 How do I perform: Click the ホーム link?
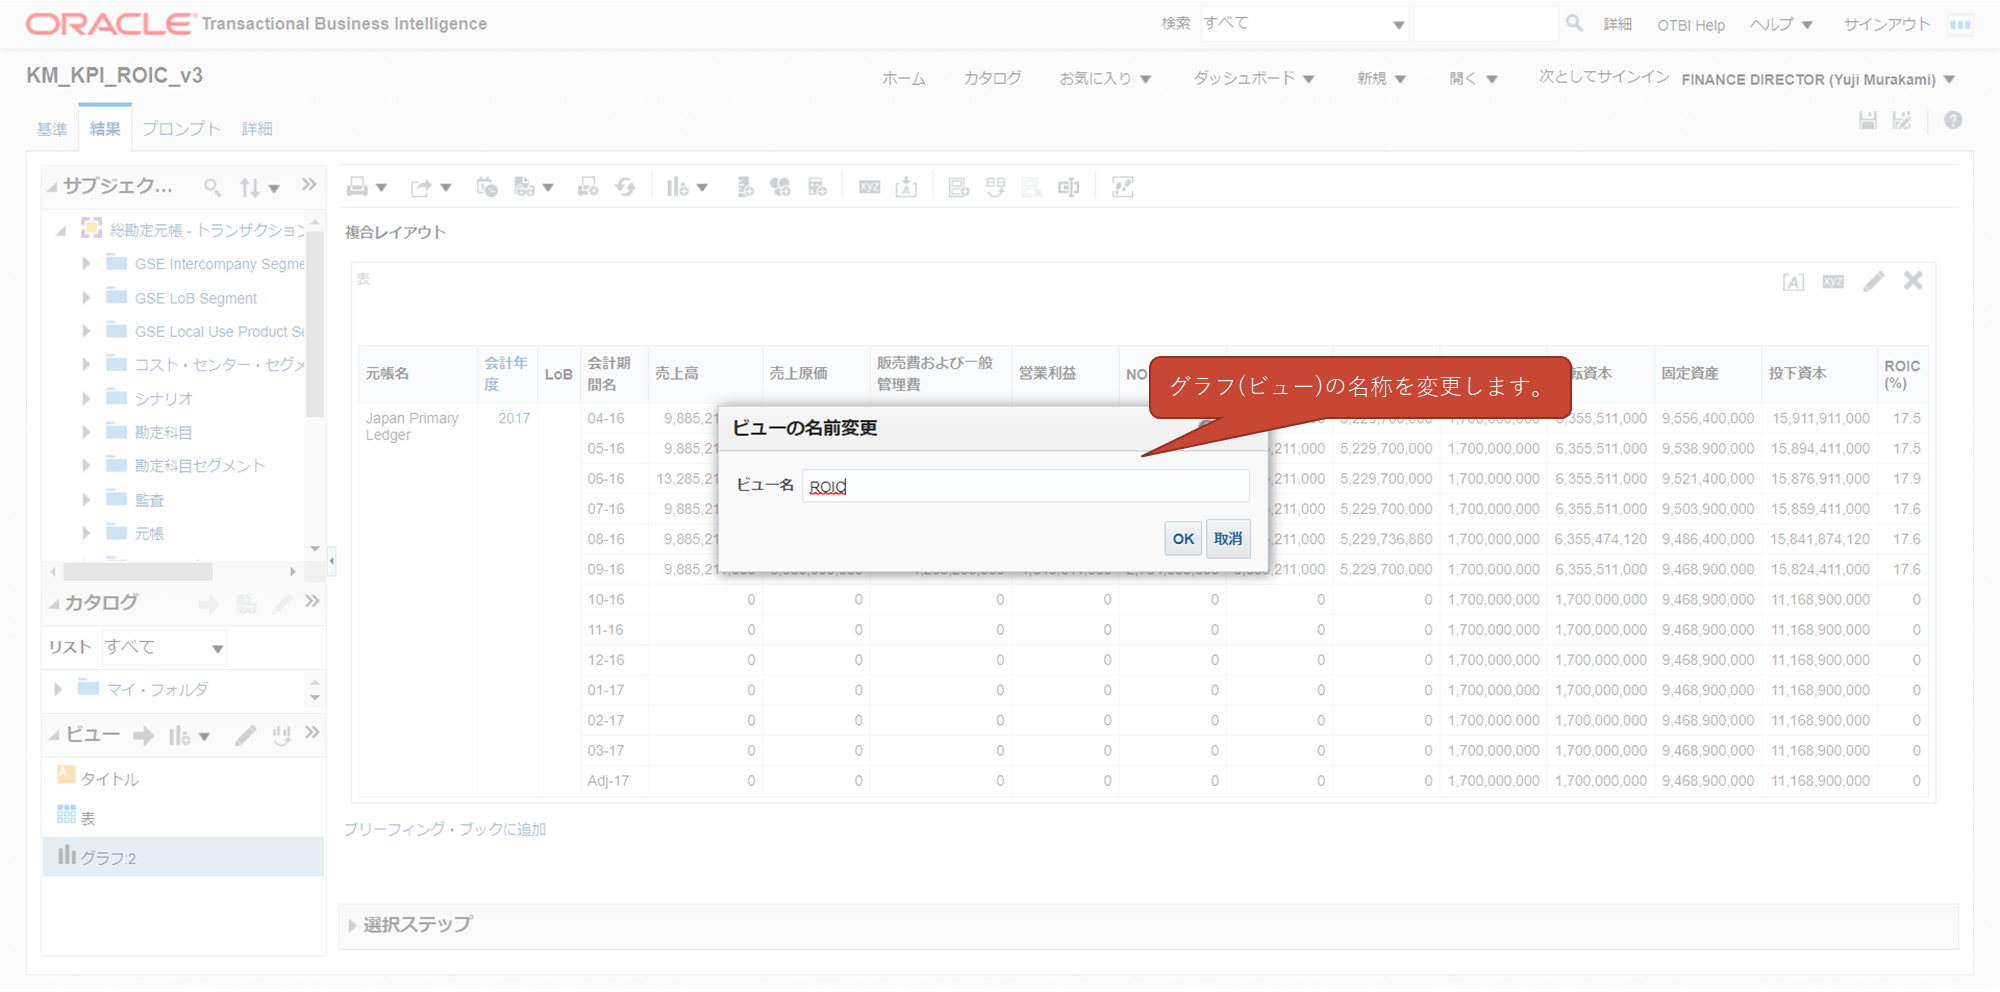904,78
